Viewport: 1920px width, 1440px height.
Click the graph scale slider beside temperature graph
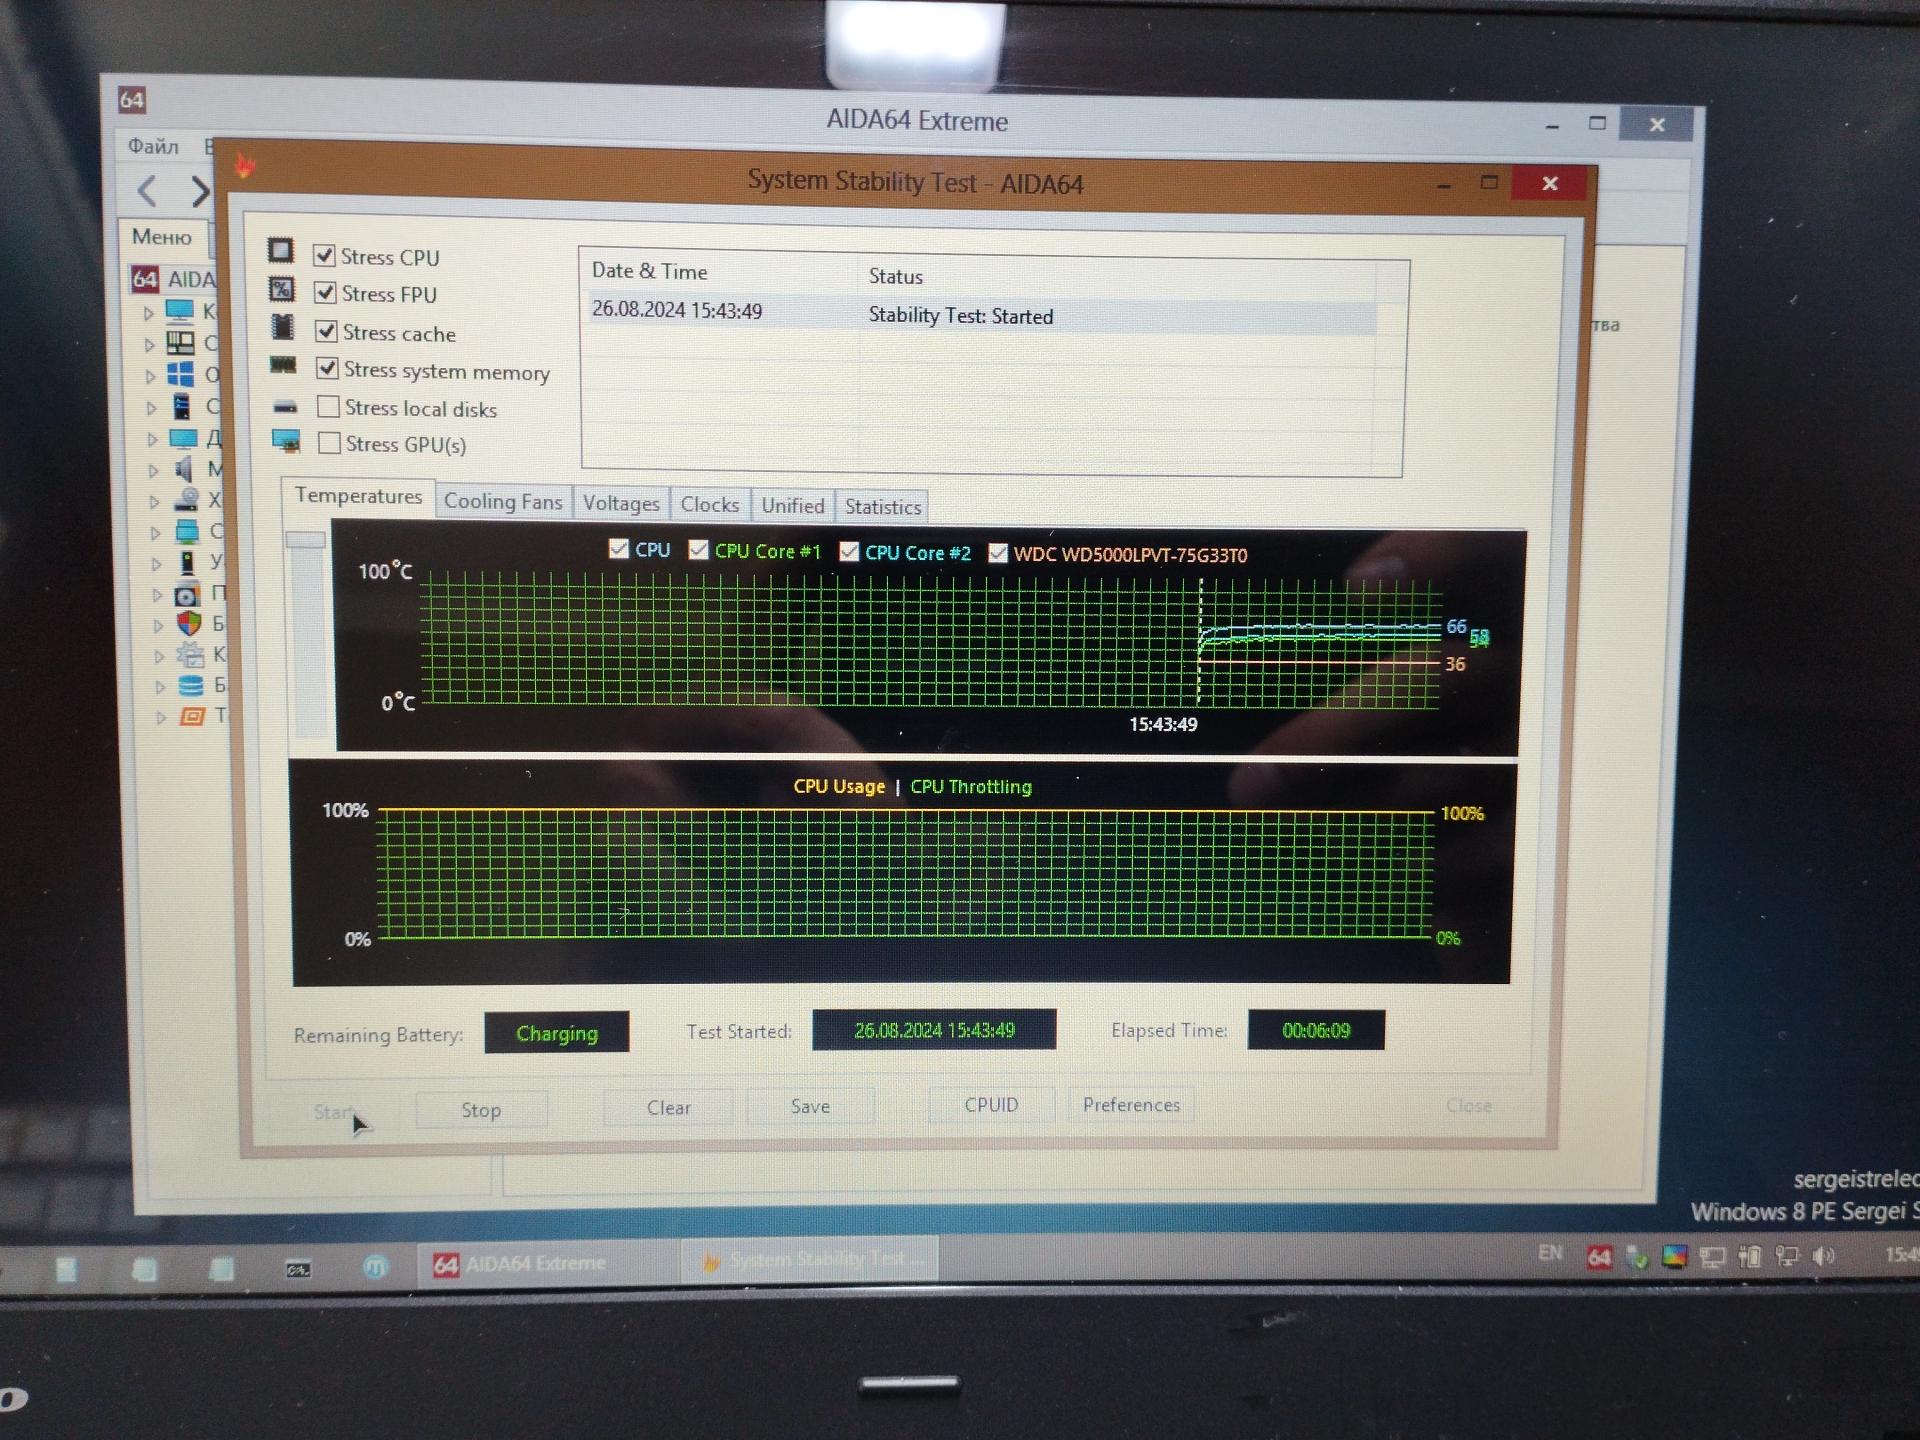click(306, 540)
